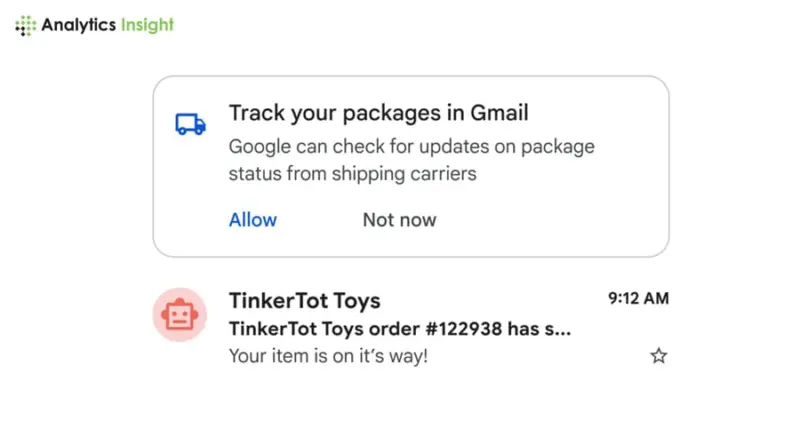Click the word 'Google' in the card description
Image resolution: width=800 pixels, height=444 pixels.
tap(259, 147)
